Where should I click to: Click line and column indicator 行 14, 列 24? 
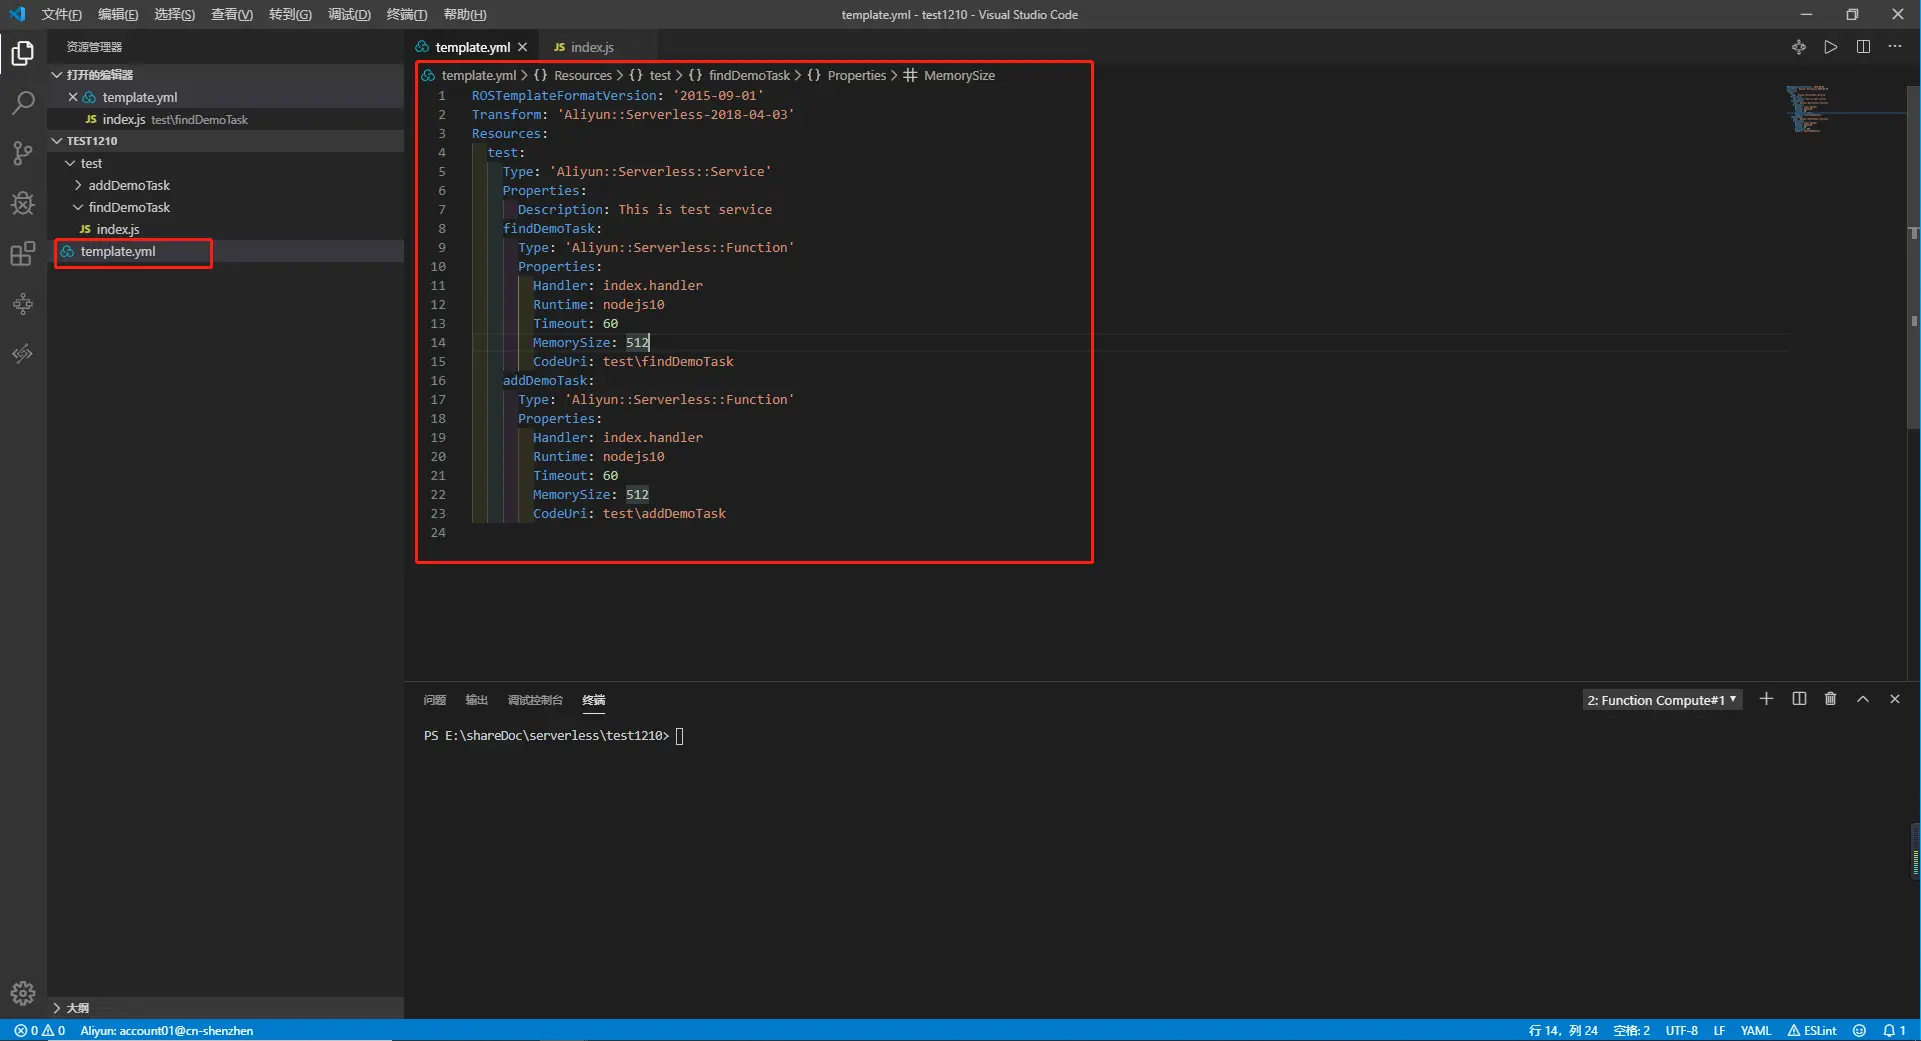(1563, 1030)
